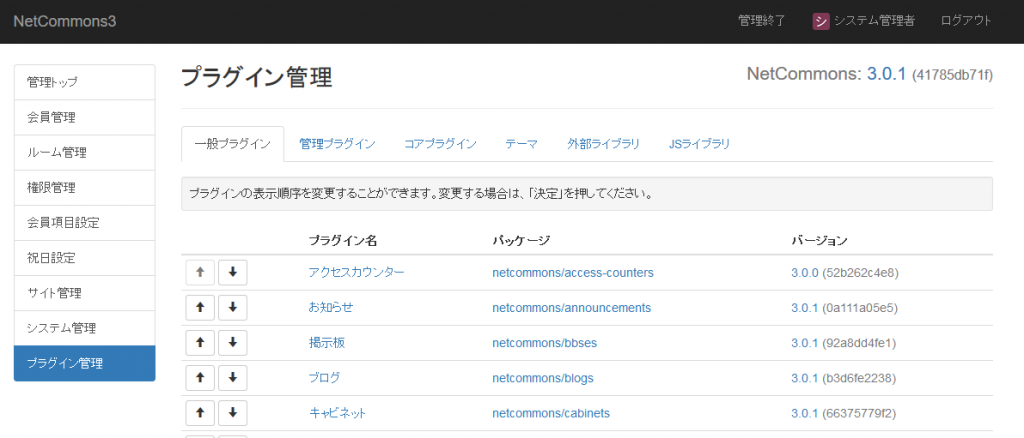
Task: Open 祝日設定 in sidebar
Action: click(x=84, y=258)
